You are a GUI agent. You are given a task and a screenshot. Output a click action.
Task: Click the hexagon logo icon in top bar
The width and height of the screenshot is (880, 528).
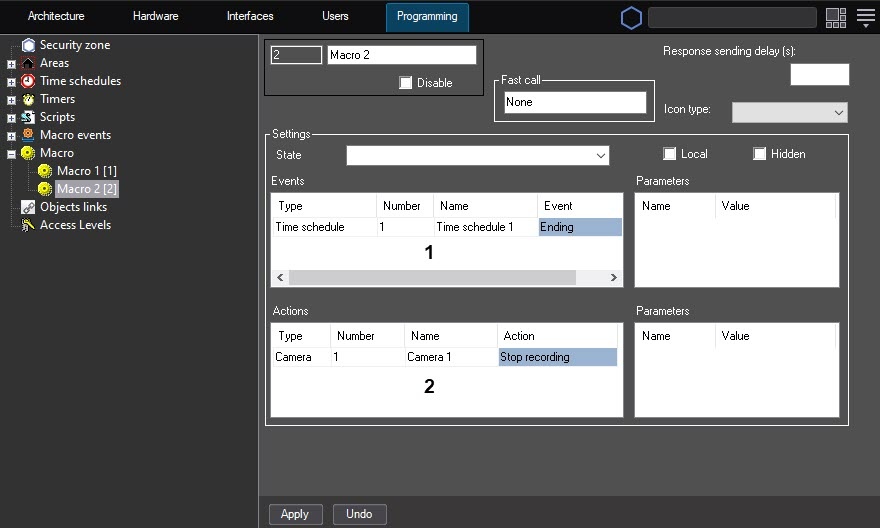pos(631,18)
